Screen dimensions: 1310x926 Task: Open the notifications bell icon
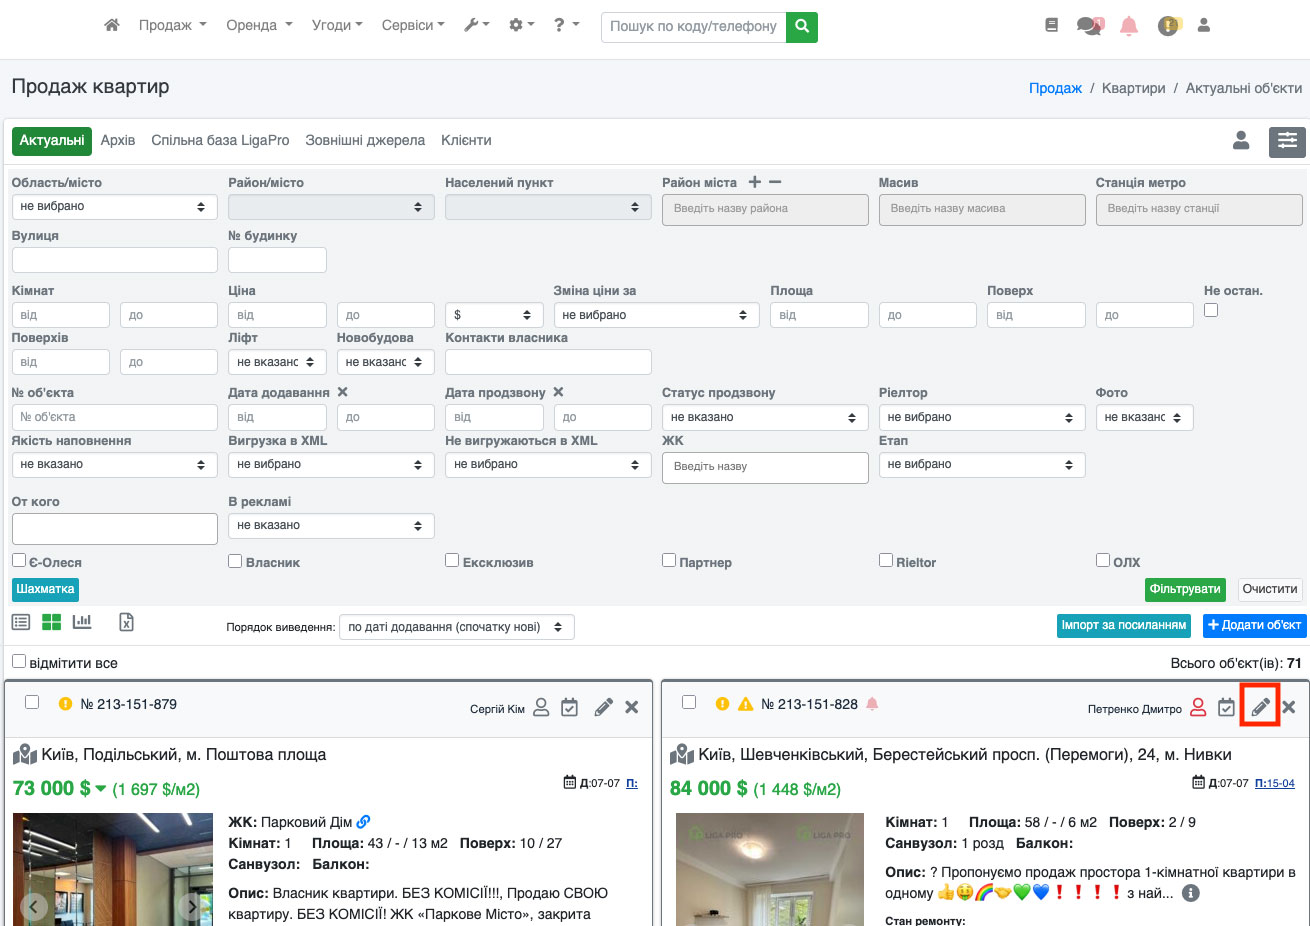(1128, 26)
